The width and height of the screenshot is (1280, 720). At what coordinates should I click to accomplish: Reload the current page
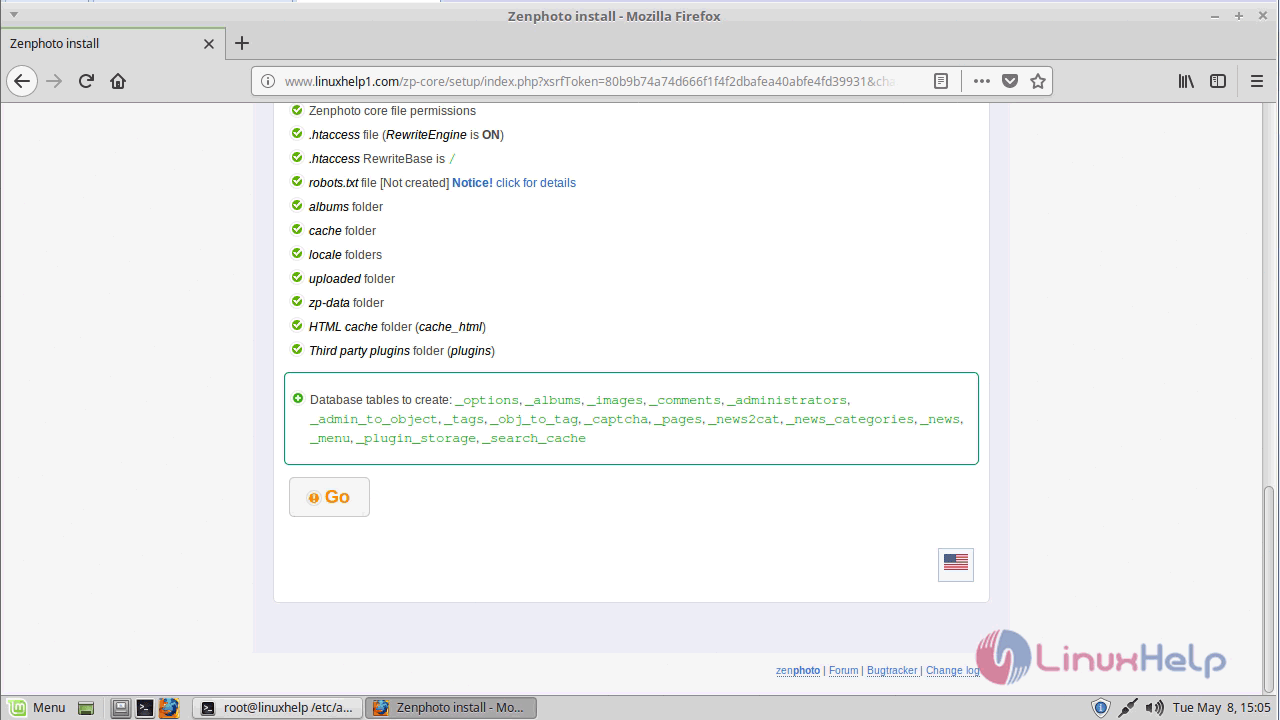86,81
